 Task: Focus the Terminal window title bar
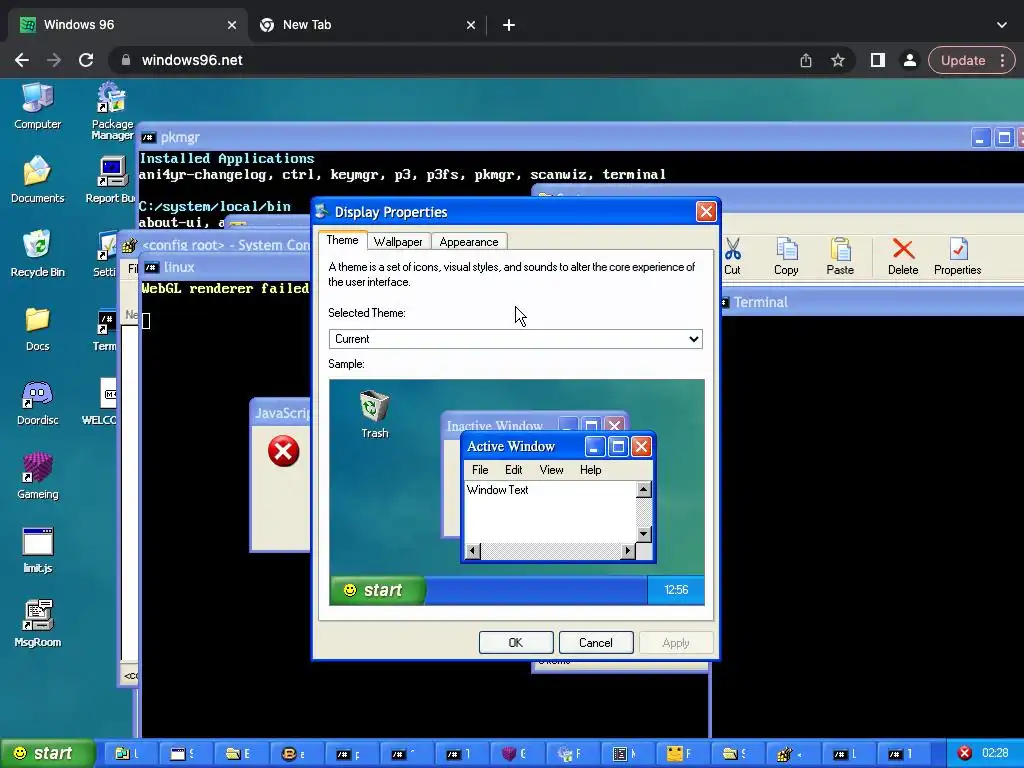pyautogui.click(x=872, y=302)
